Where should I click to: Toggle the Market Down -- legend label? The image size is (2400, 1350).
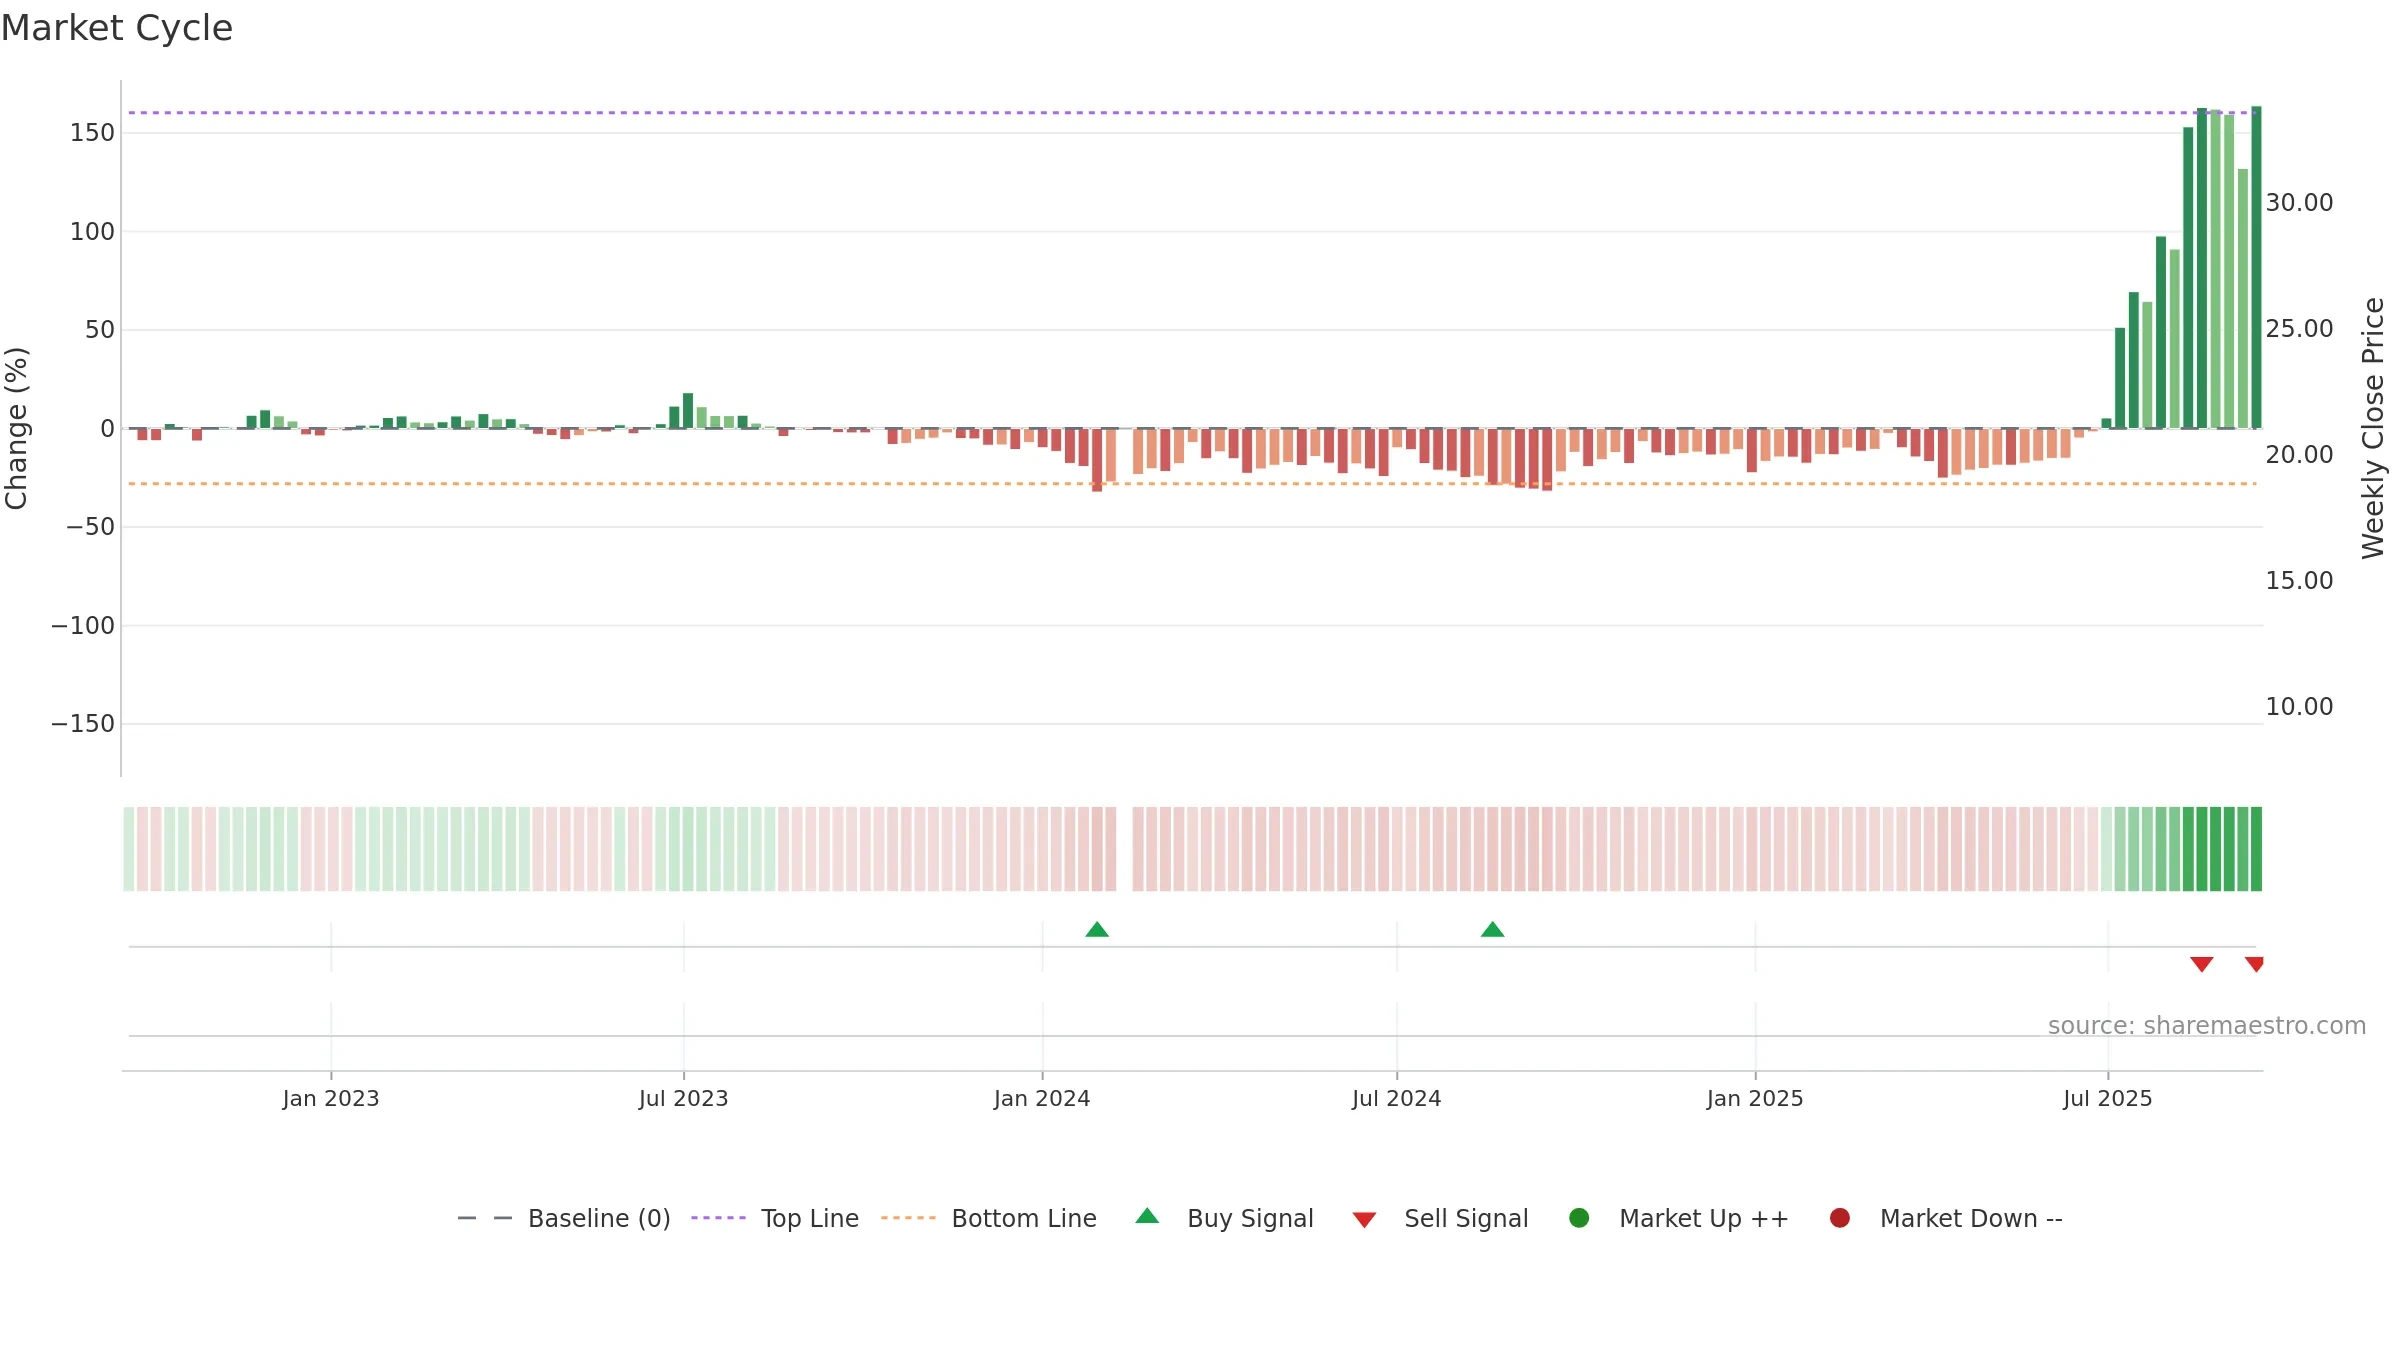tap(1971, 1218)
